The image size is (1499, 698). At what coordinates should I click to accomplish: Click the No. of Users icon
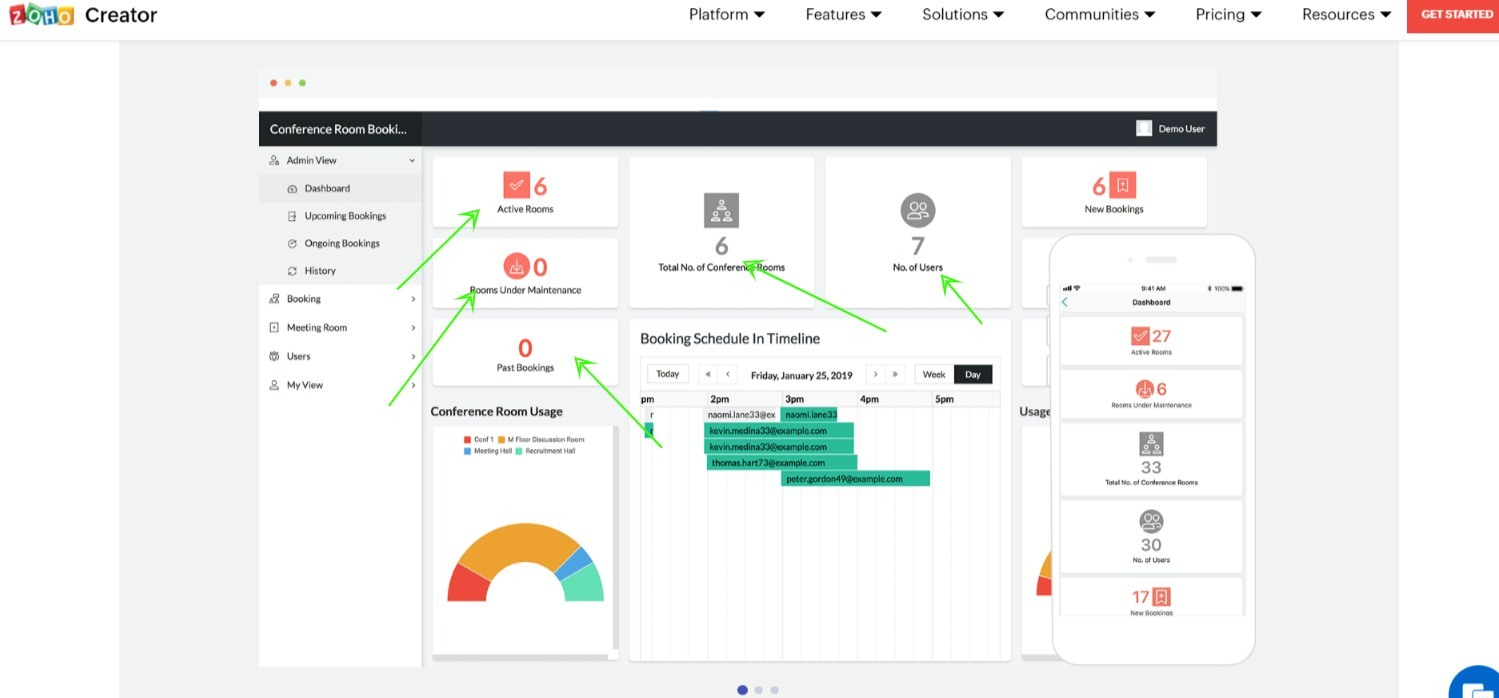pos(918,211)
